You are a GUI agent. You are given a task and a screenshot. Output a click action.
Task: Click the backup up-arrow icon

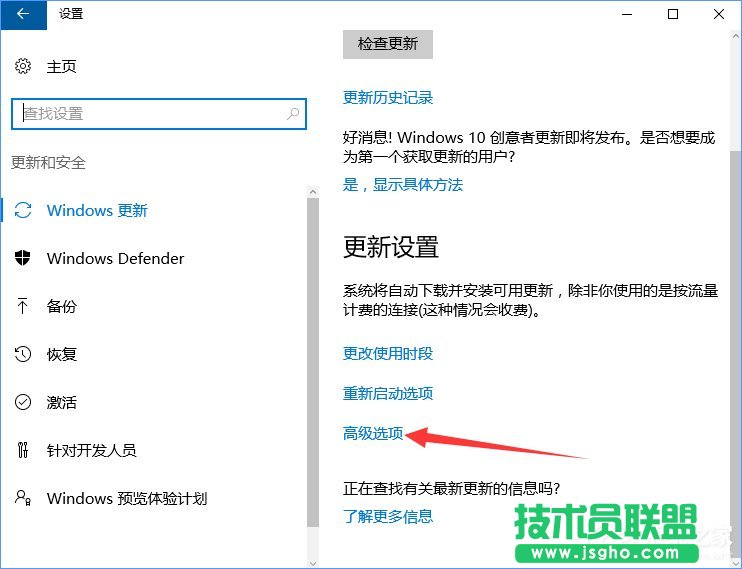coord(22,306)
